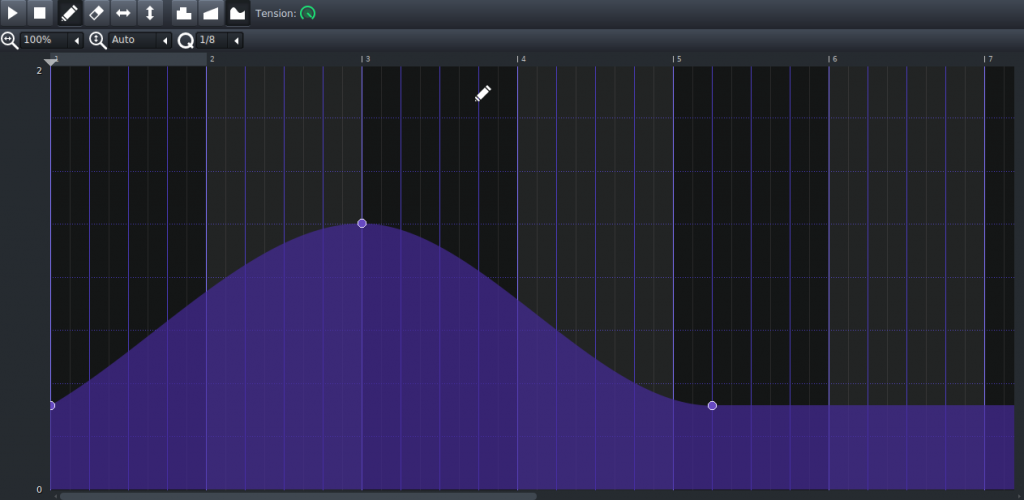Click the horizontal scrollbar thumb
The image size is (1024, 500).
(298, 496)
